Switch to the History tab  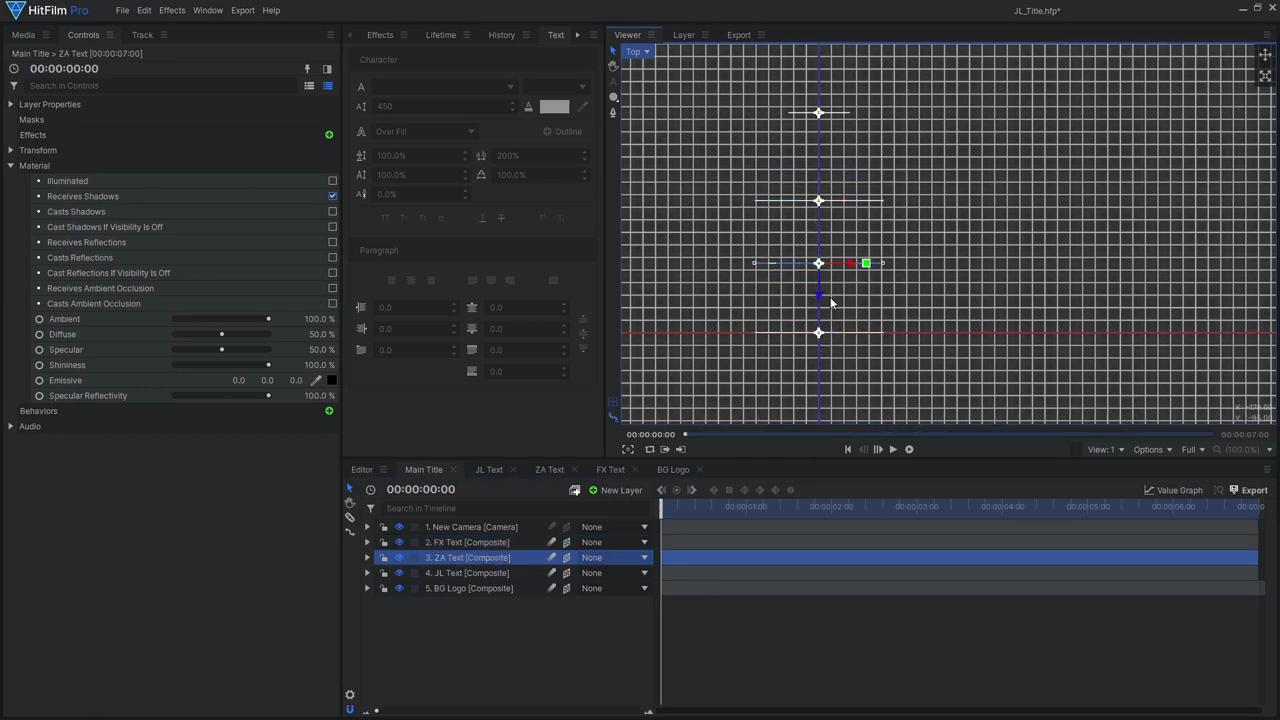click(501, 35)
